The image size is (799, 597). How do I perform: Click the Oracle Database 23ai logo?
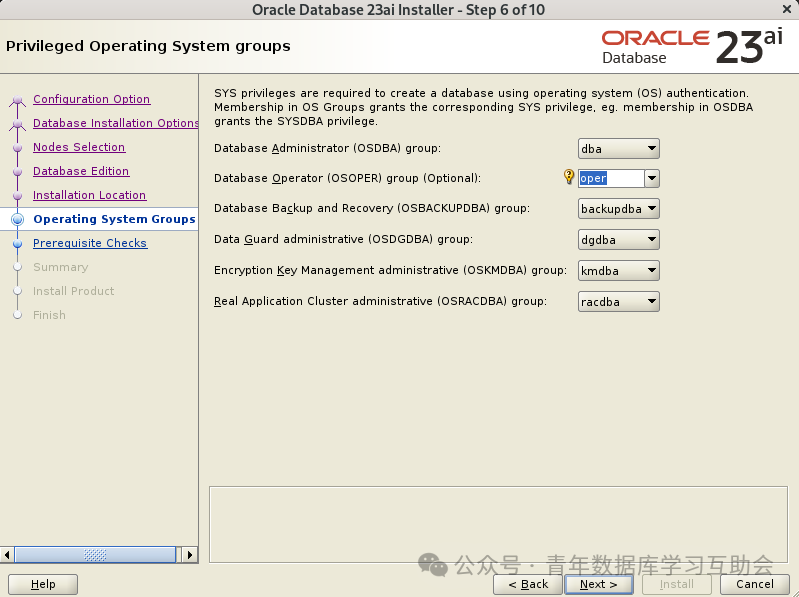pyautogui.click(x=692, y=47)
